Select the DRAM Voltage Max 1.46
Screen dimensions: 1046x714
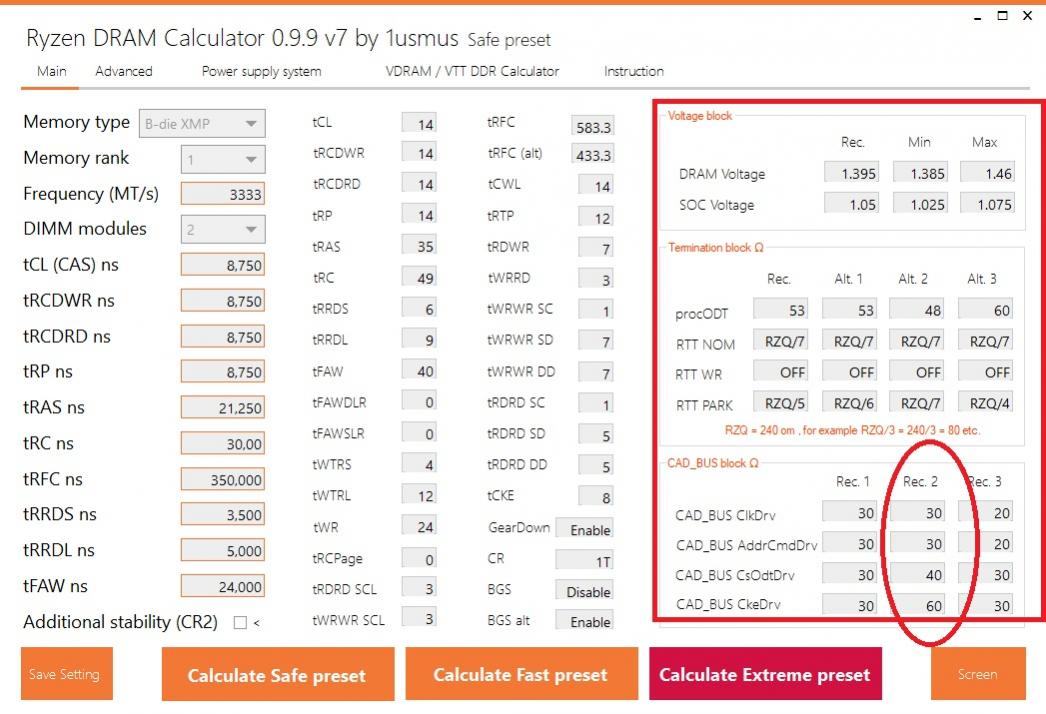pyautogui.click(x=987, y=173)
